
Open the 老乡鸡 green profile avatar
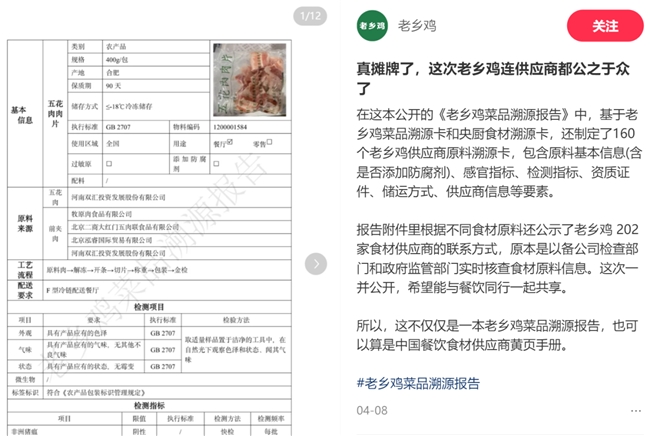(372, 26)
